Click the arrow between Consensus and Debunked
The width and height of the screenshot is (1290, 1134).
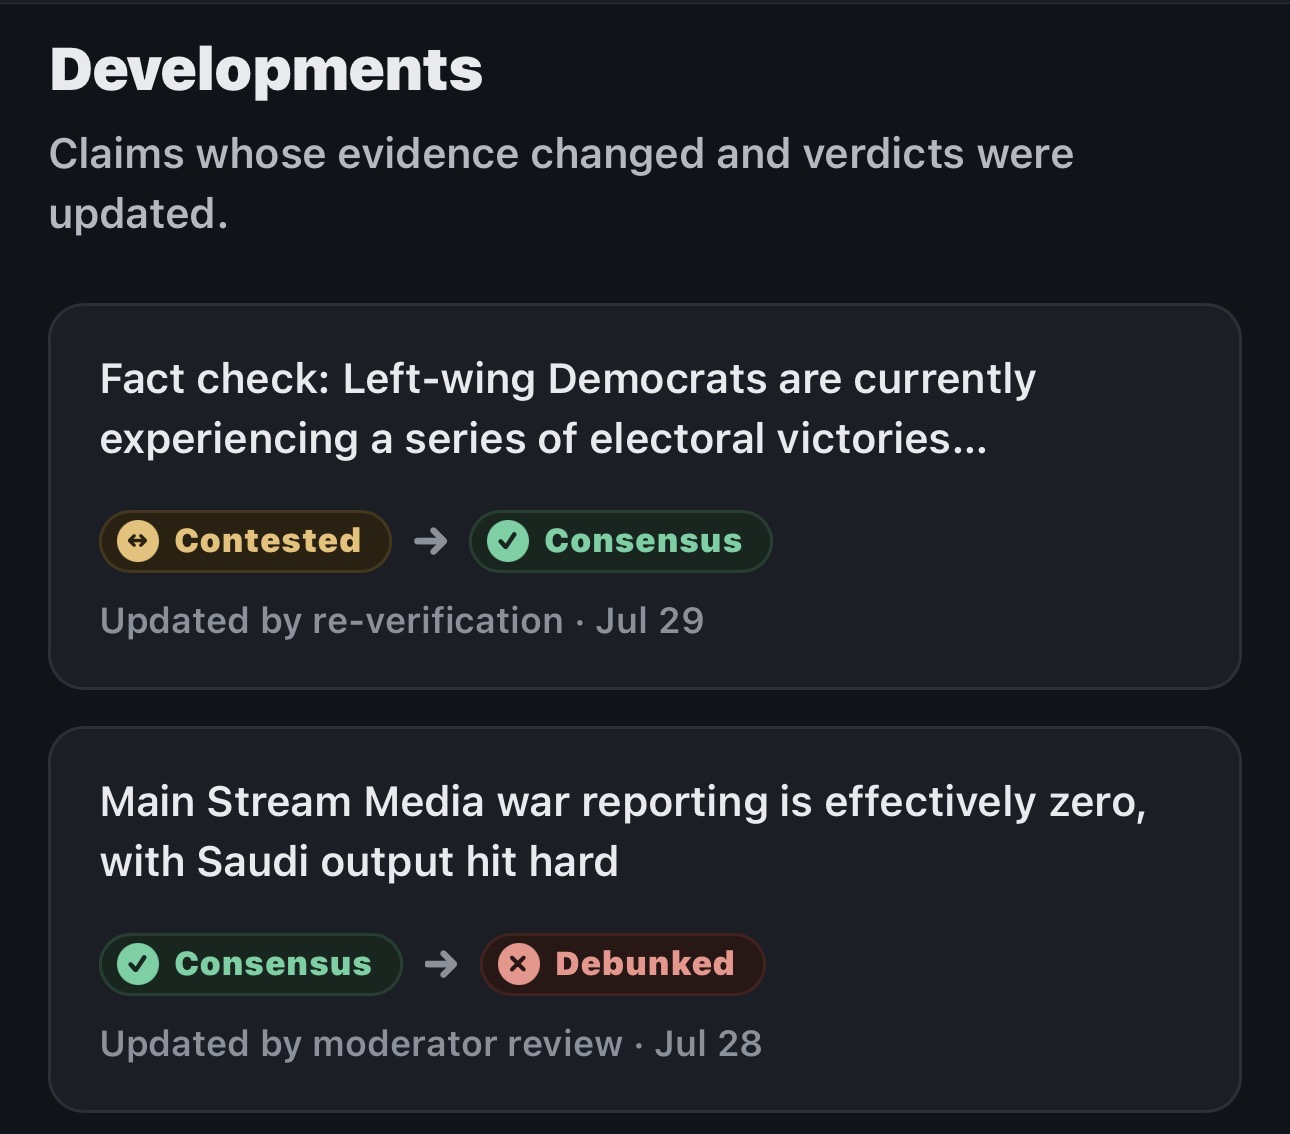(x=441, y=964)
